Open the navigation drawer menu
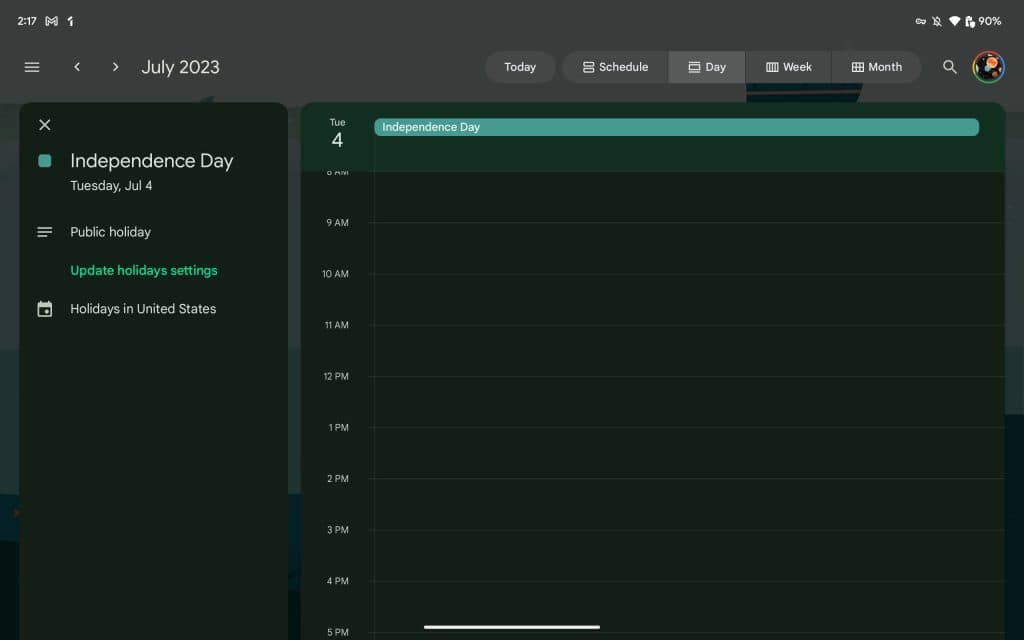 click(x=31, y=67)
